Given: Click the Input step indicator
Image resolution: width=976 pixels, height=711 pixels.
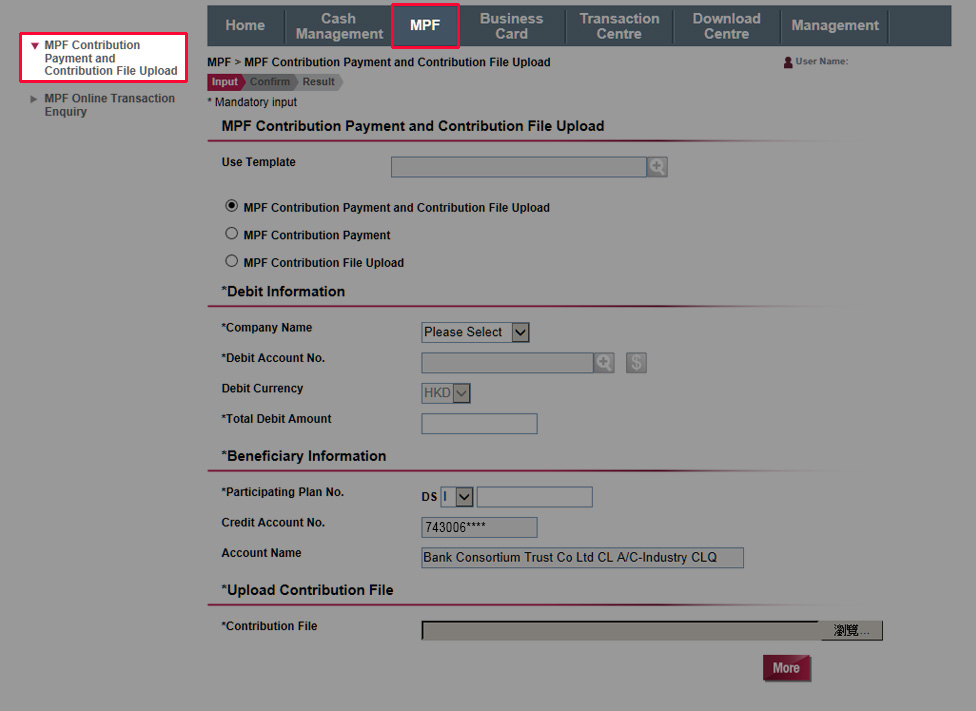Looking at the screenshot, I should (224, 82).
